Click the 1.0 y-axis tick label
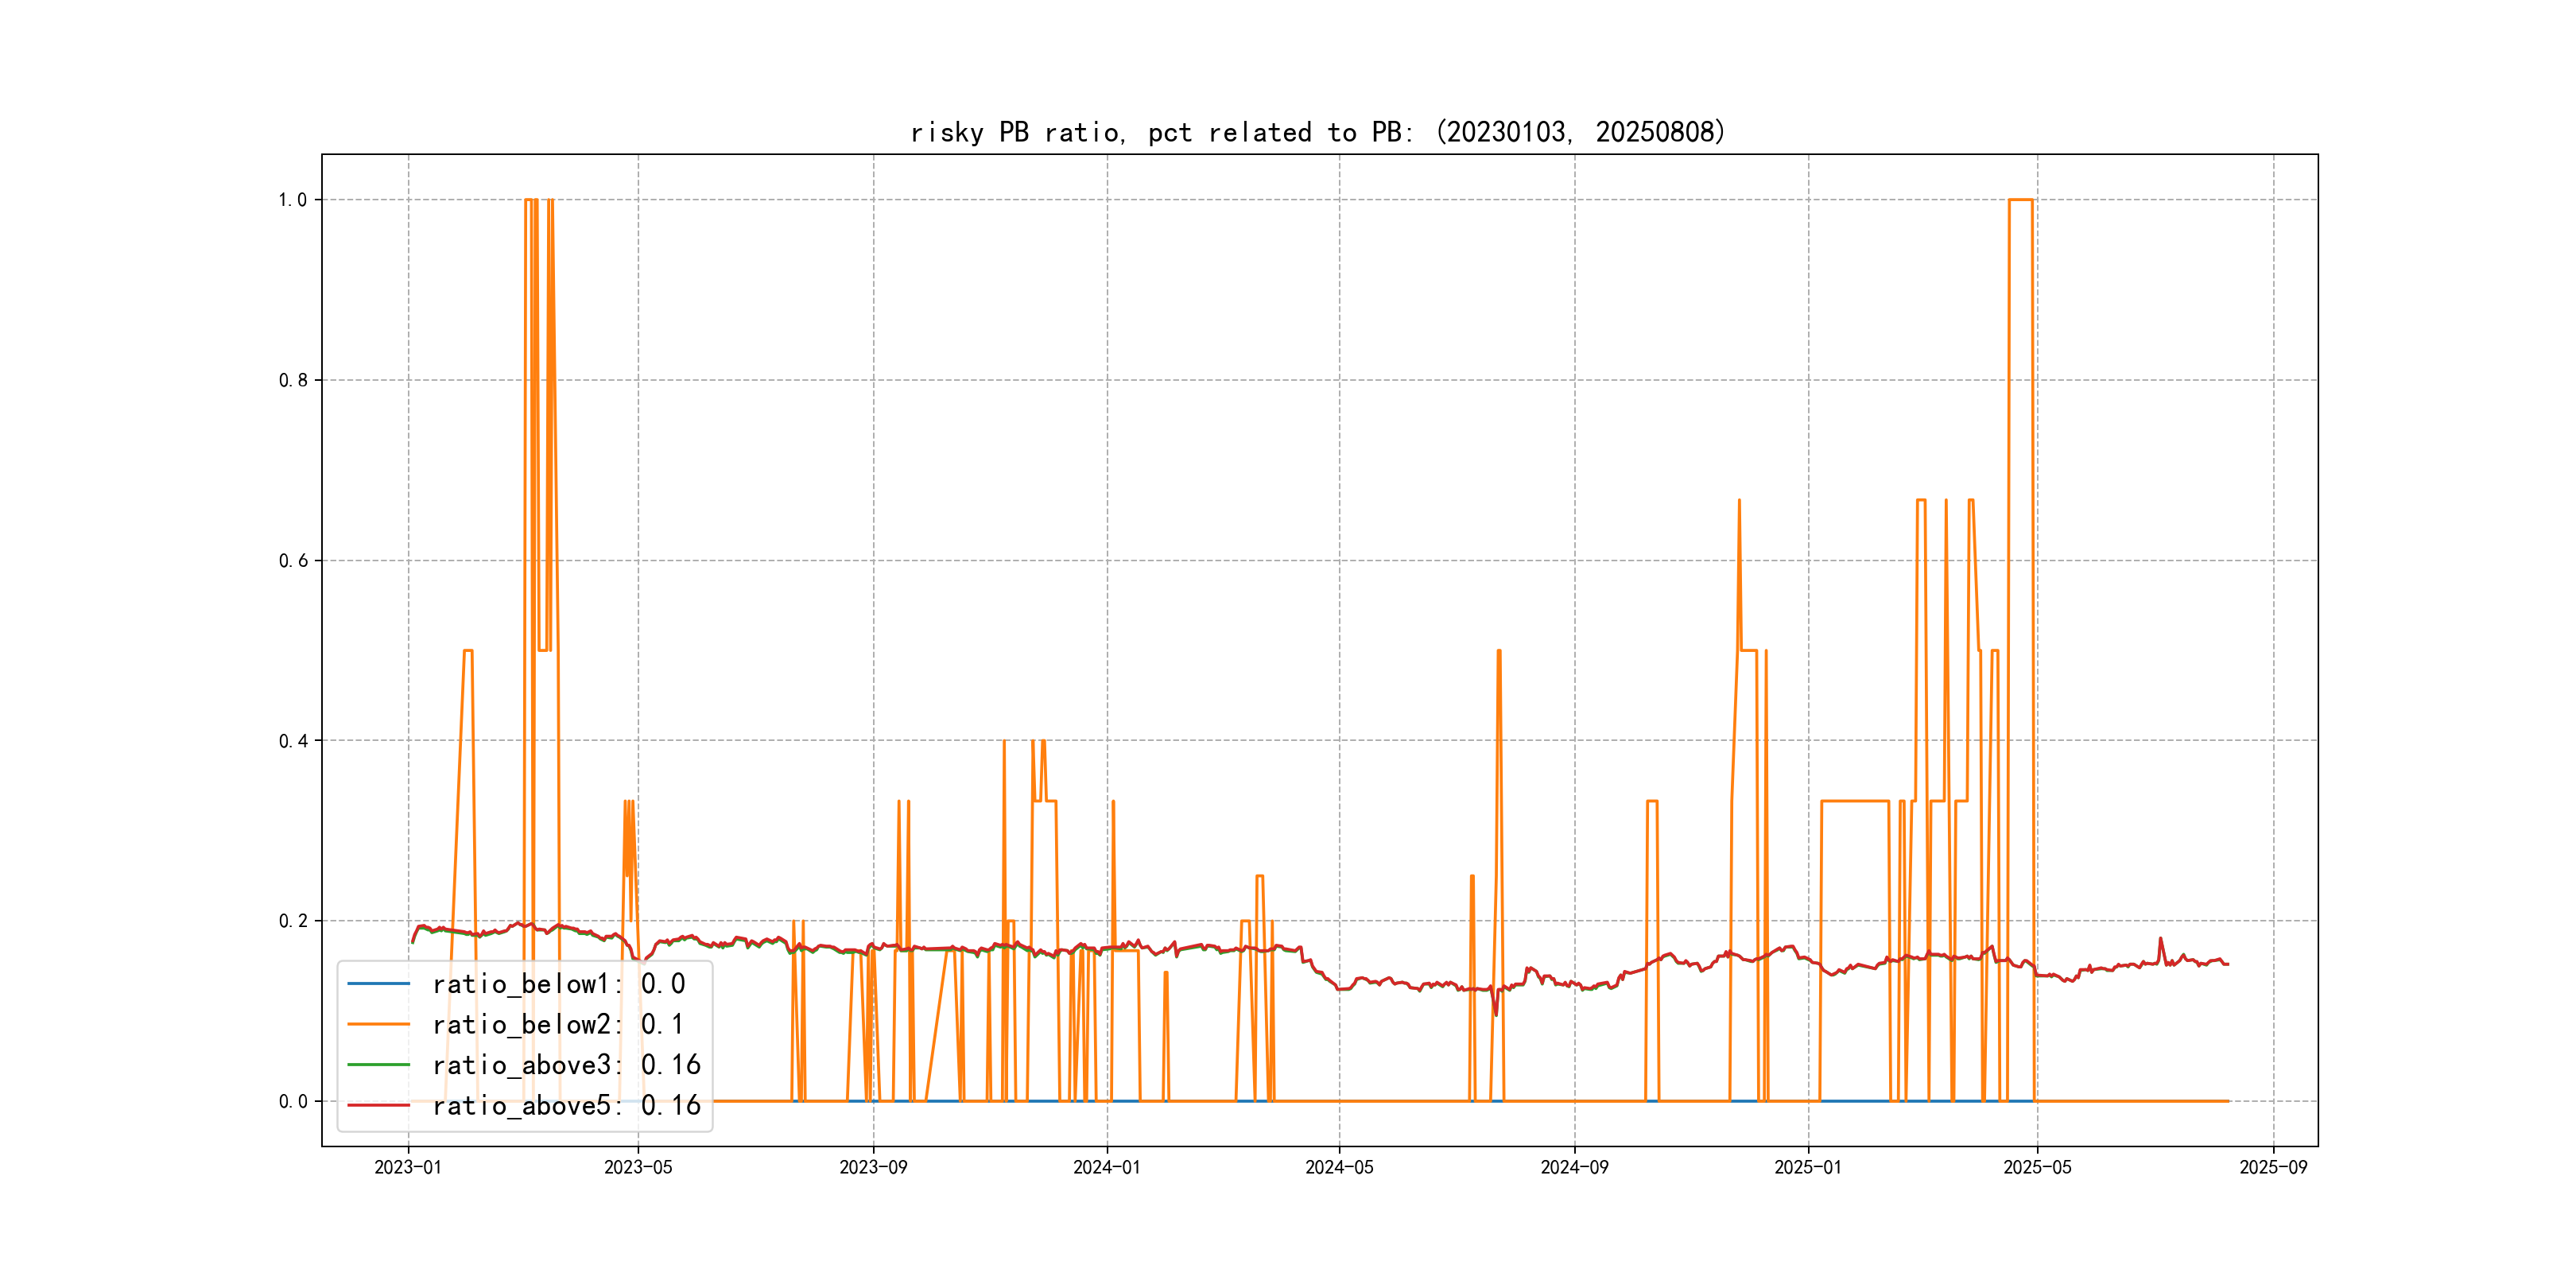Viewport: 2576px width, 1288px height. (292, 200)
